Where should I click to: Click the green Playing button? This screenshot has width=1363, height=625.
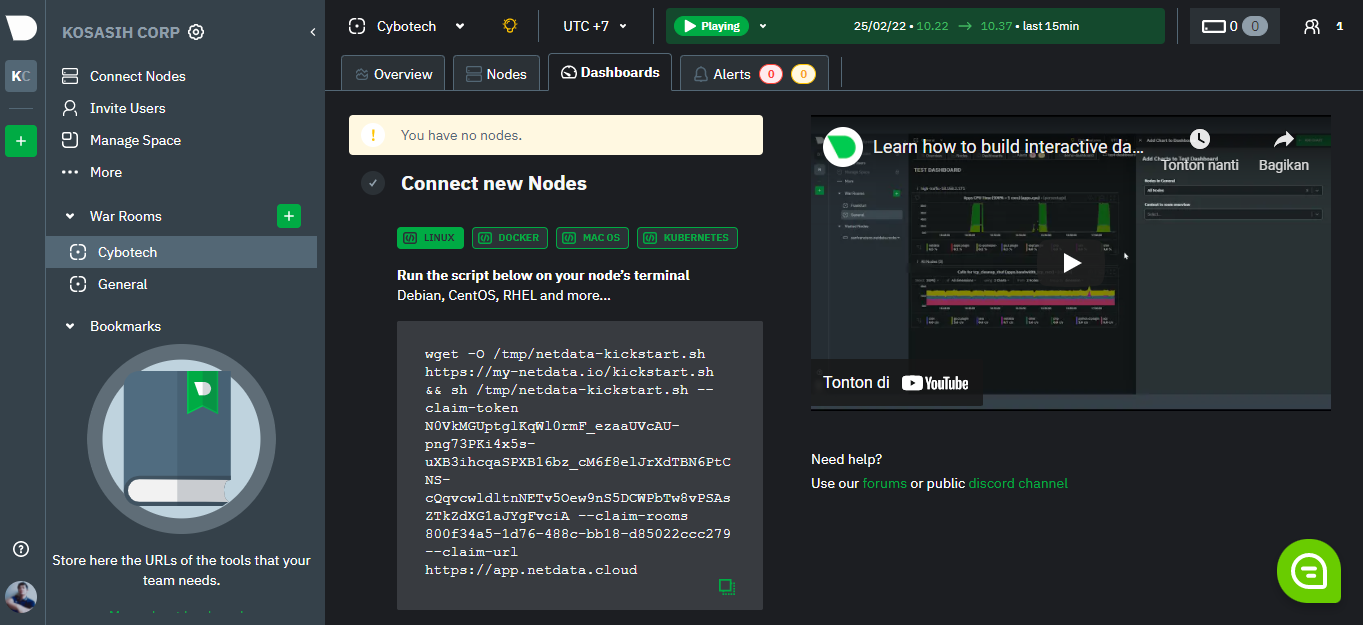coord(711,26)
